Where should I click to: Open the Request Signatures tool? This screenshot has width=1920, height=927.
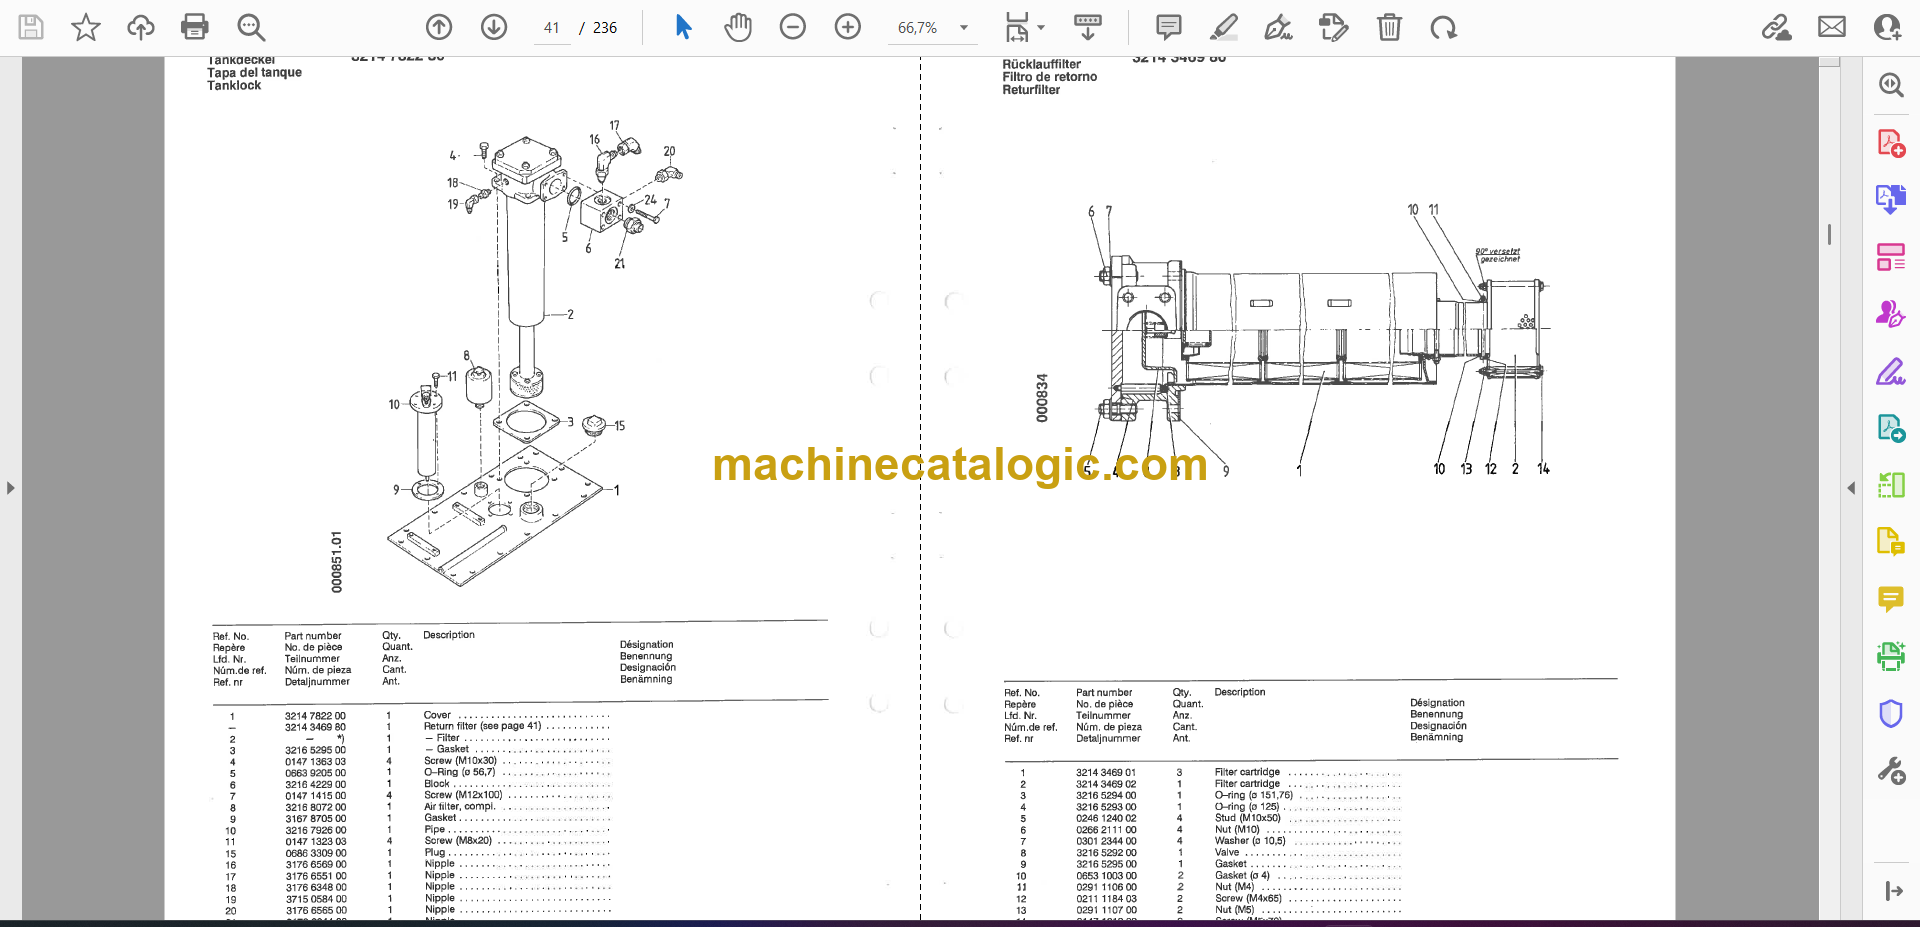(x=1891, y=314)
